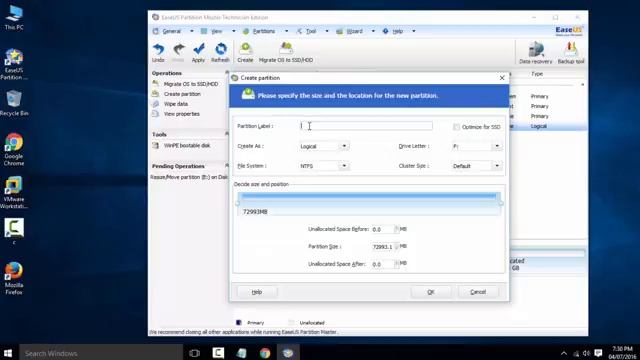This screenshot has height=360, width=640.
Task: Confirm dialog with OK button
Action: (x=431, y=292)
